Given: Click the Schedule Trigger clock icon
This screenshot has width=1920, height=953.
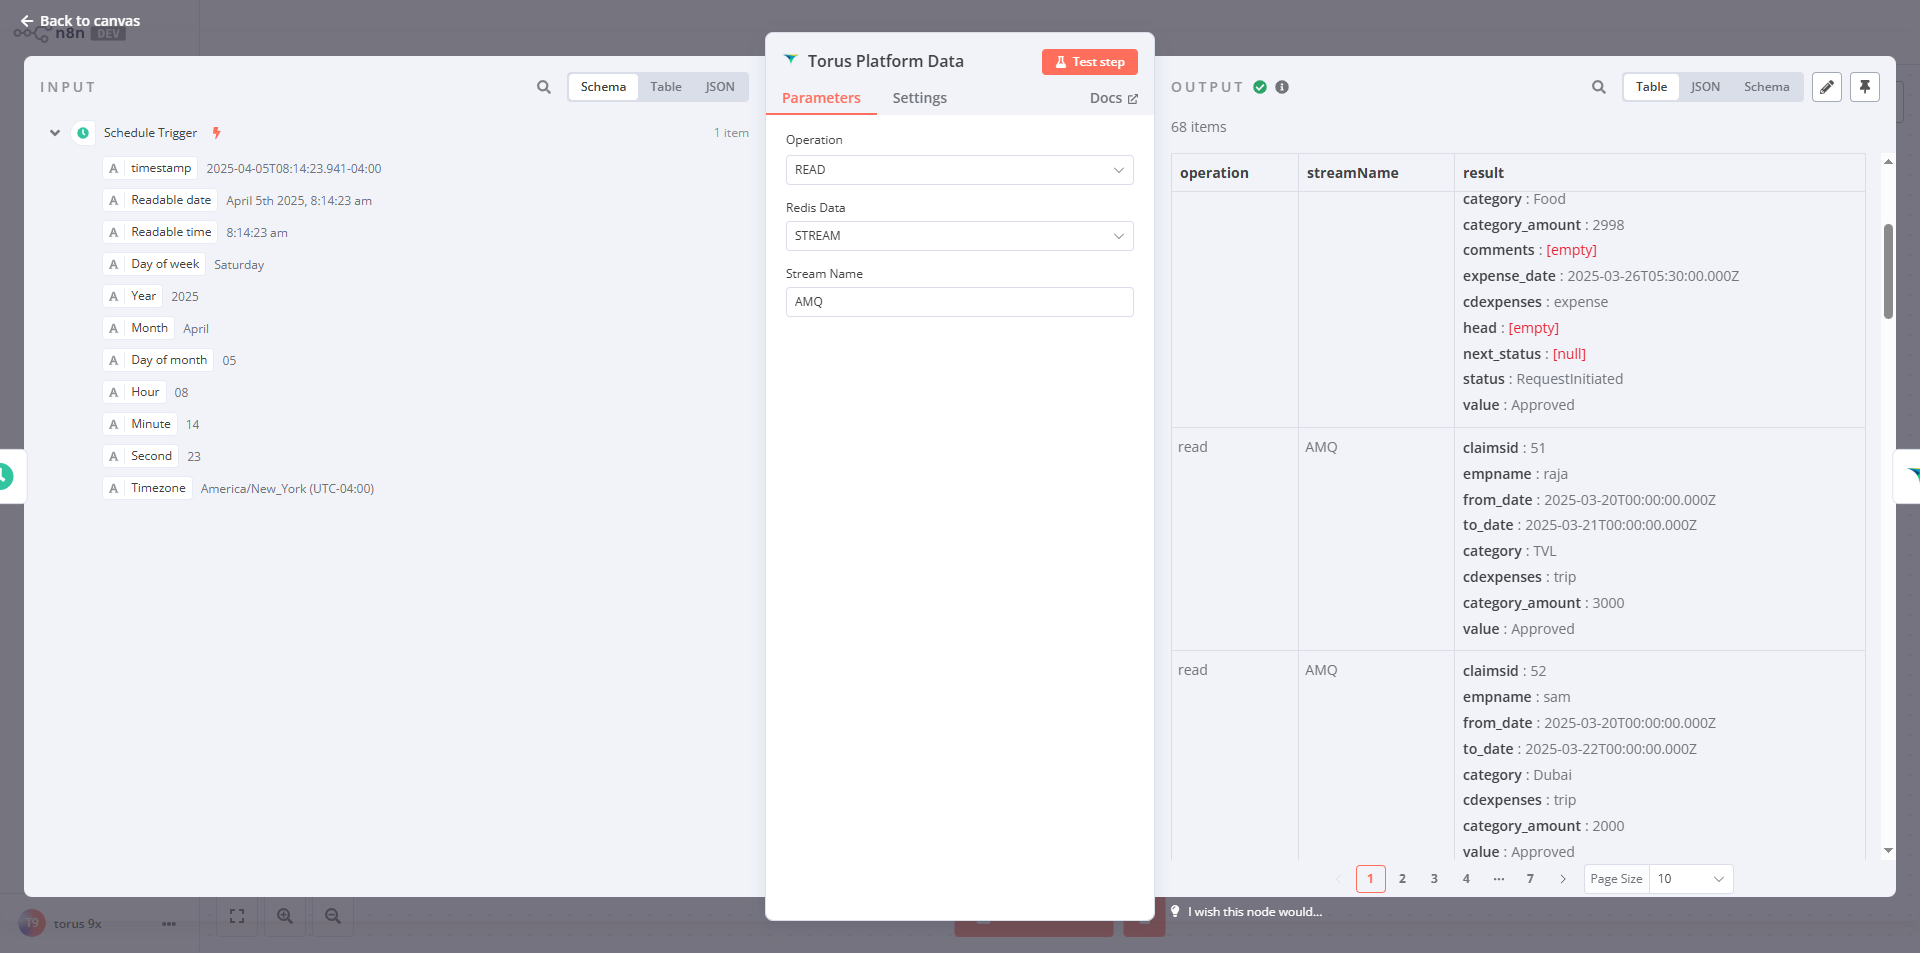Looking at the screenshot, I should (x=83, y=133).
